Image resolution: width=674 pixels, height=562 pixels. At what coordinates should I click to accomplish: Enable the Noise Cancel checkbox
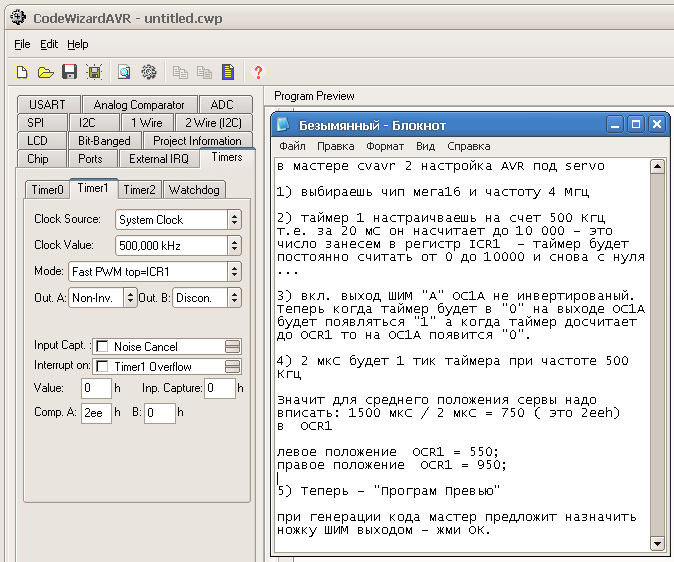tap(102, 346)
